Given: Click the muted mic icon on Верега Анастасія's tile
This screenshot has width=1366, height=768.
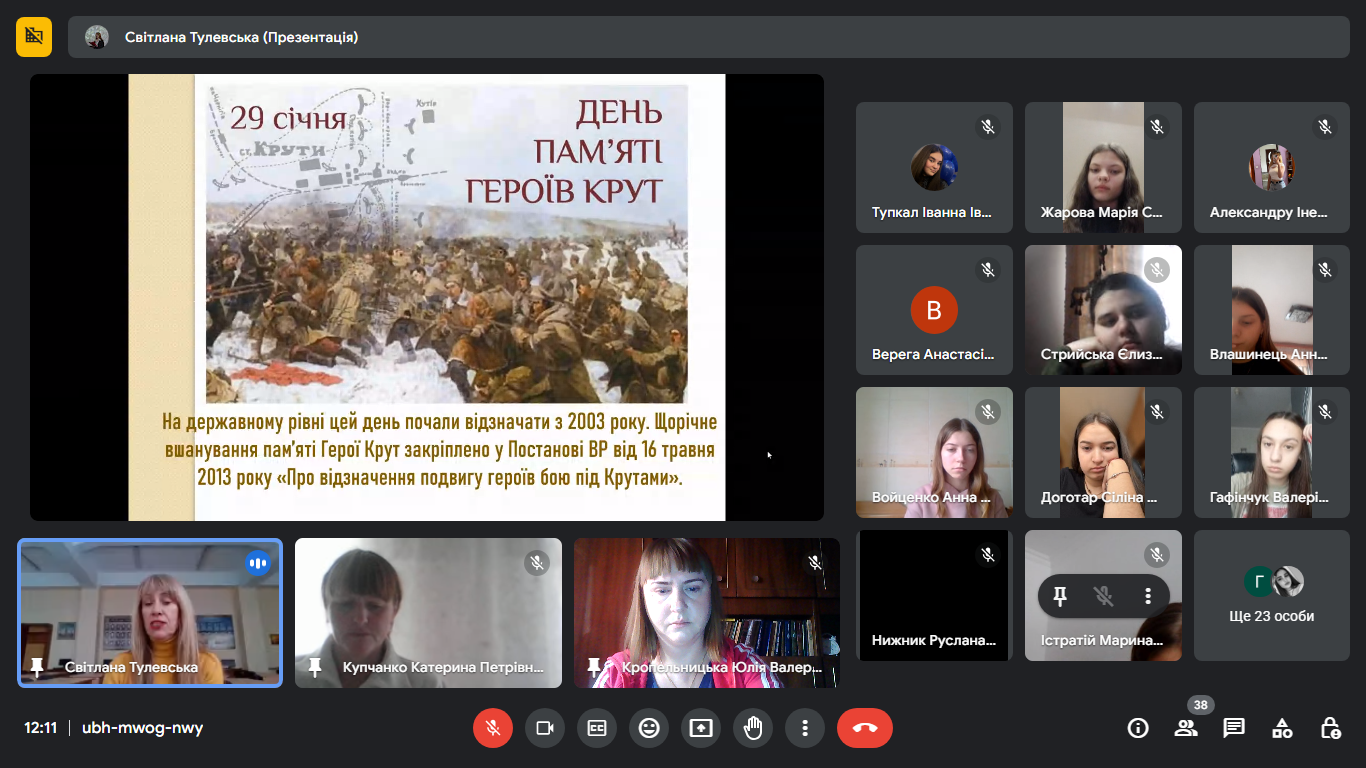Looking at the screenshot, I should pyautogui.click(x=988, y=270).
